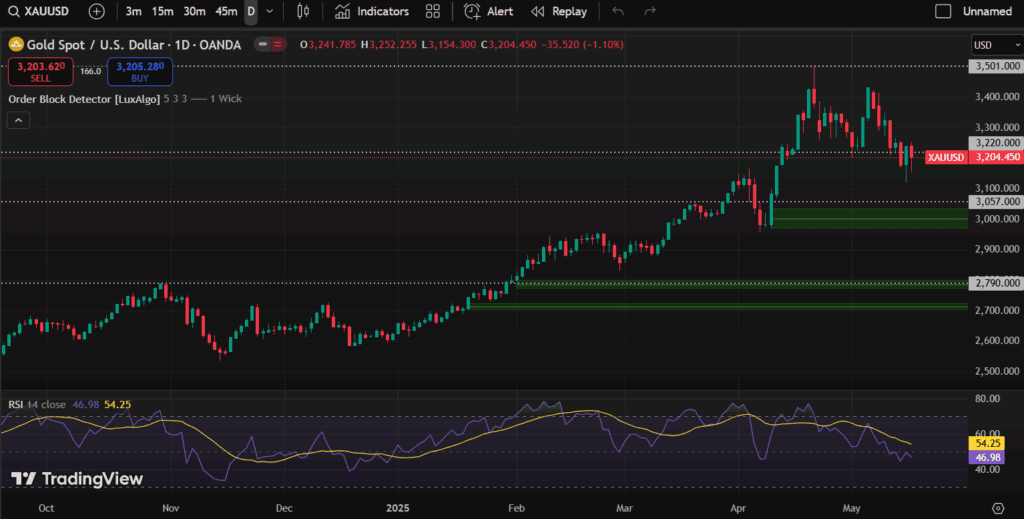
Task: Switch to the 15m timeframe
Action: click(161, 12)
